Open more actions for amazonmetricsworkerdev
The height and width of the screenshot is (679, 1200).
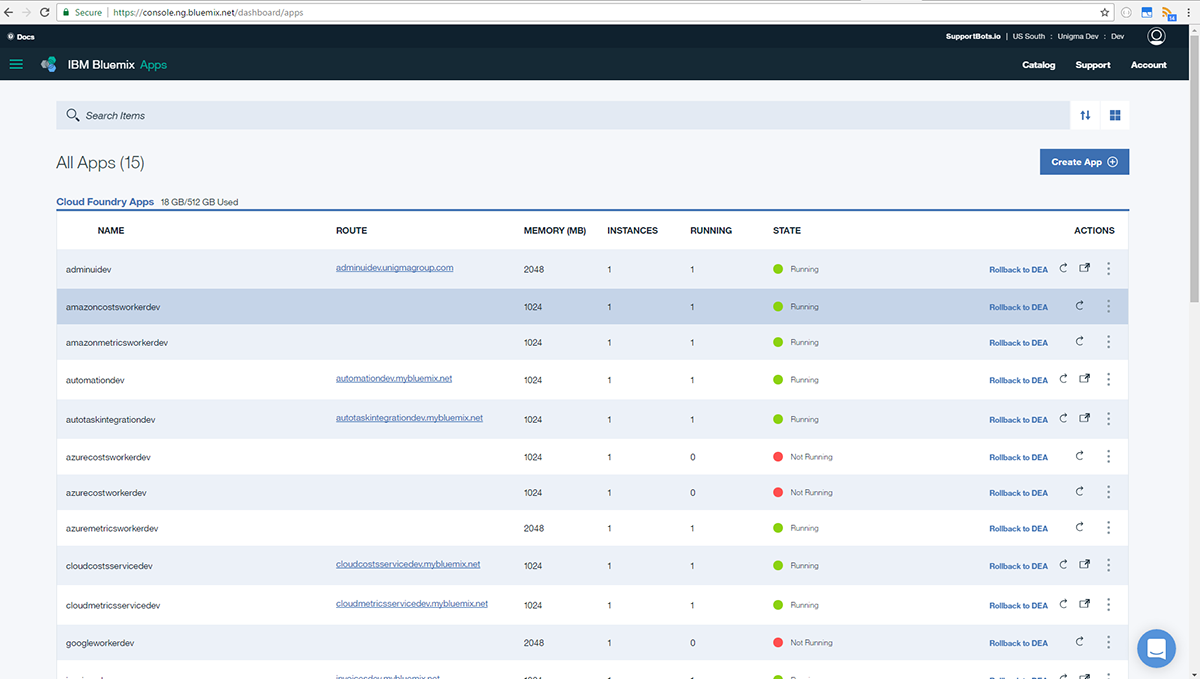(1109, 342)
